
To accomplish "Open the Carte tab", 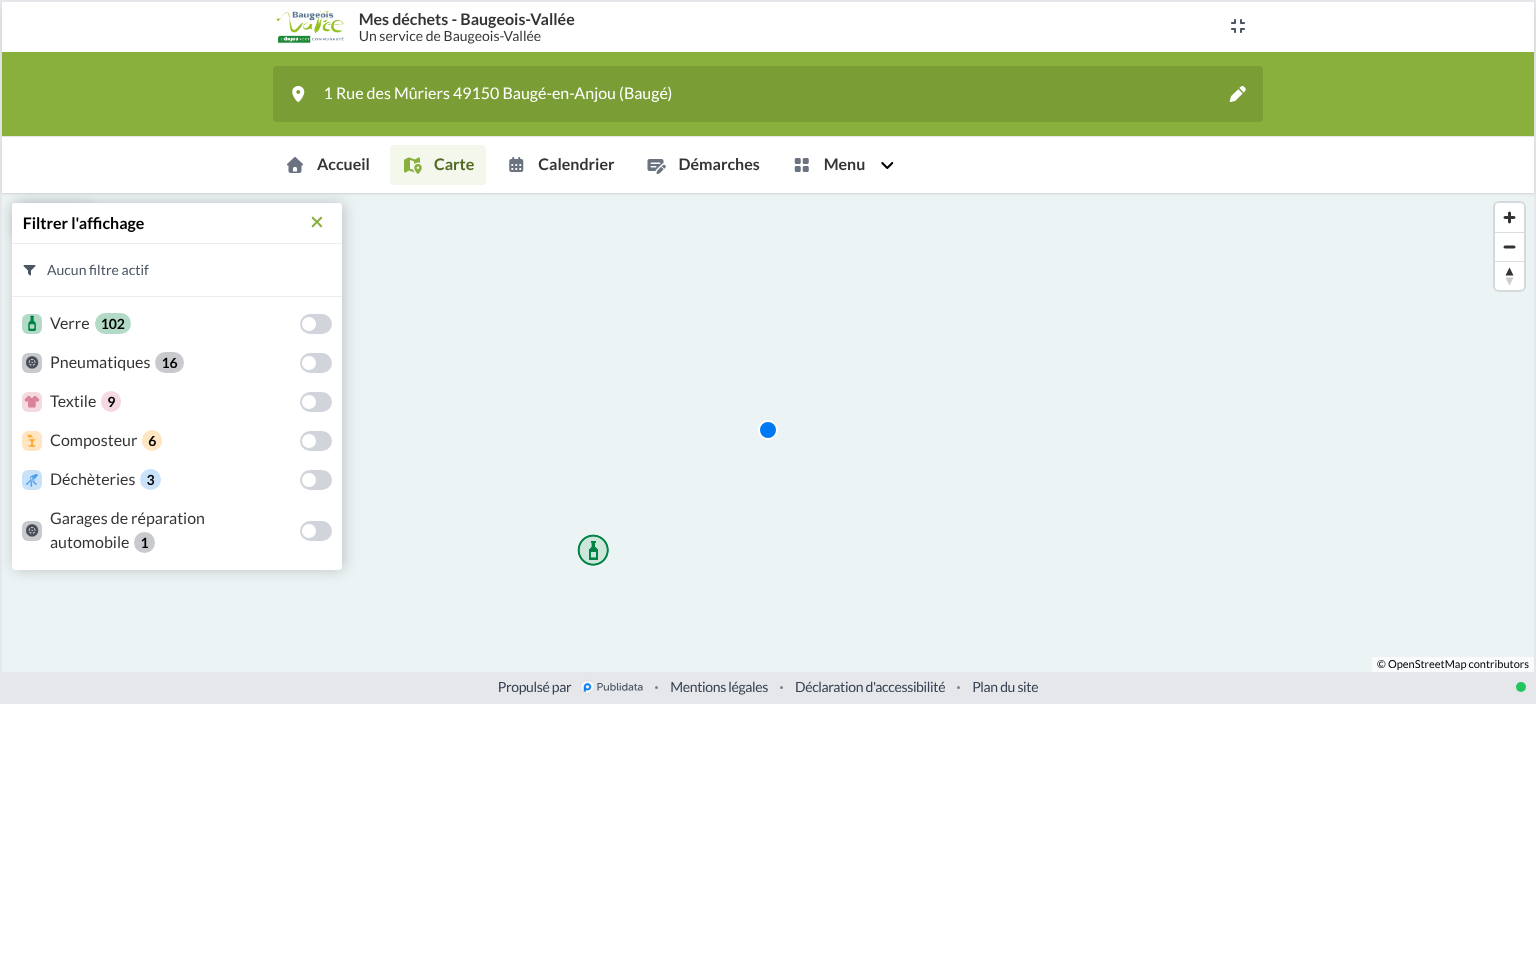I will click(x=438, y=165).
